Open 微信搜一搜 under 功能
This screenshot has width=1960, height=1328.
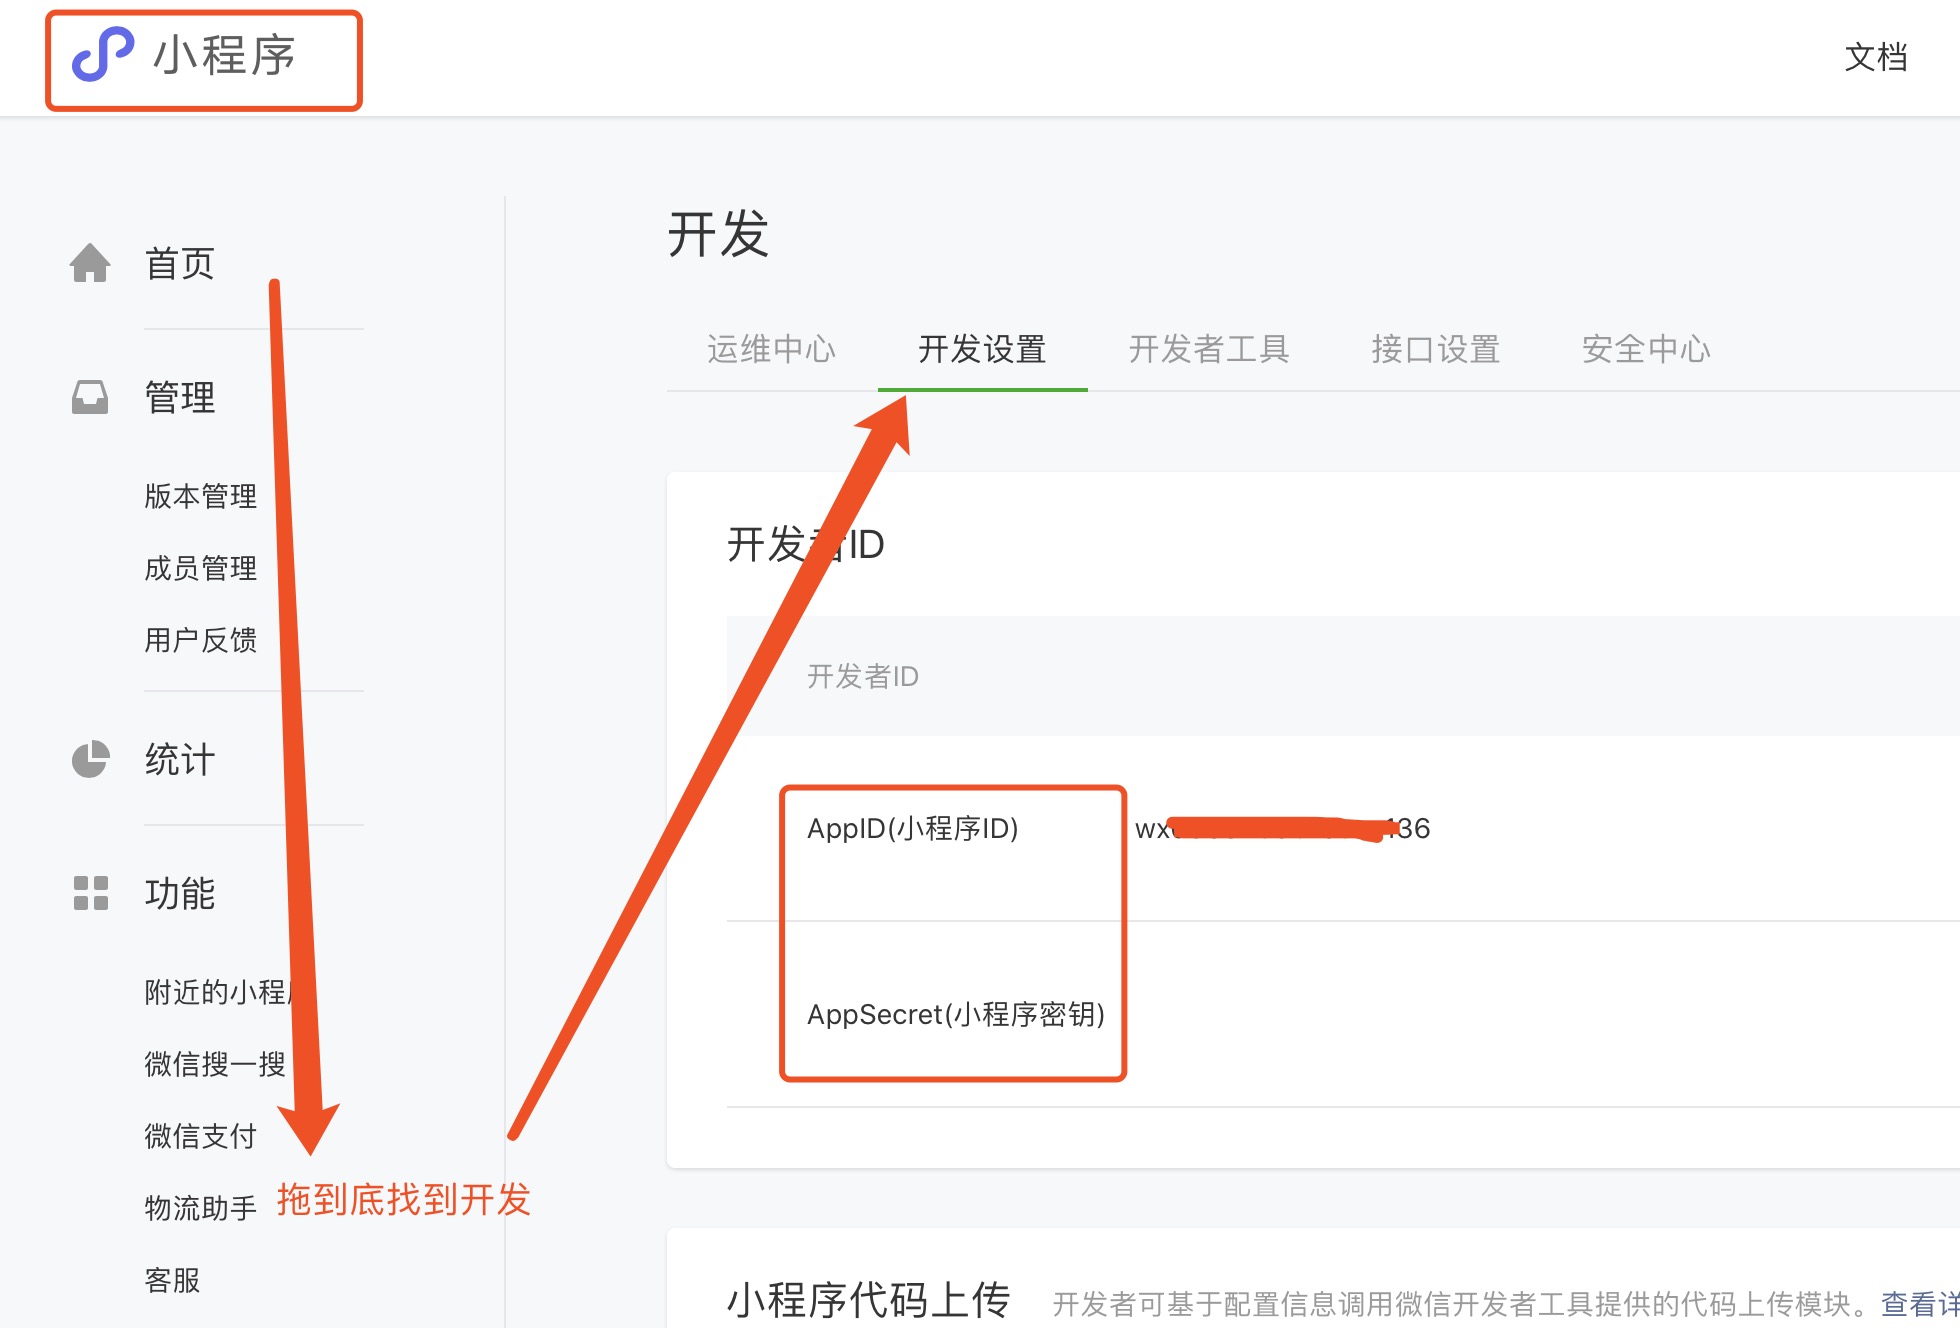tap(214, 1064)
